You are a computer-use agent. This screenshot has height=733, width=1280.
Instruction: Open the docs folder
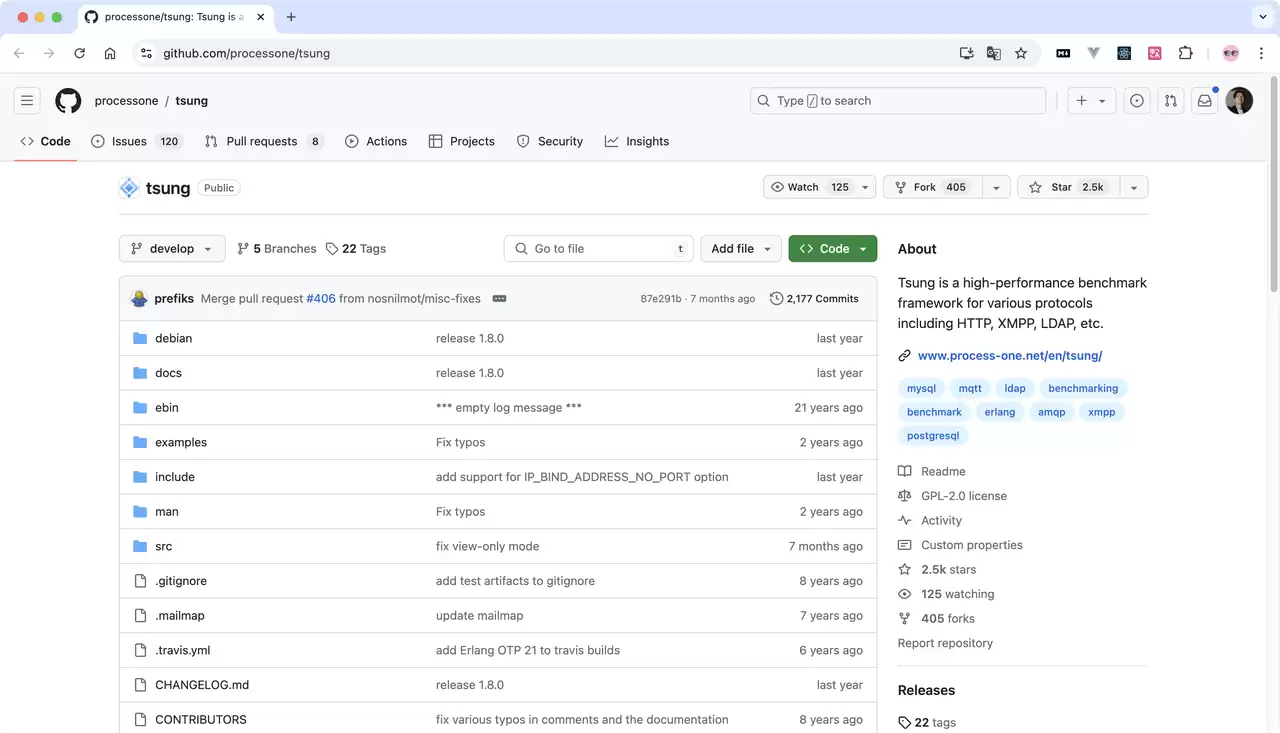(x=168, y=373)
